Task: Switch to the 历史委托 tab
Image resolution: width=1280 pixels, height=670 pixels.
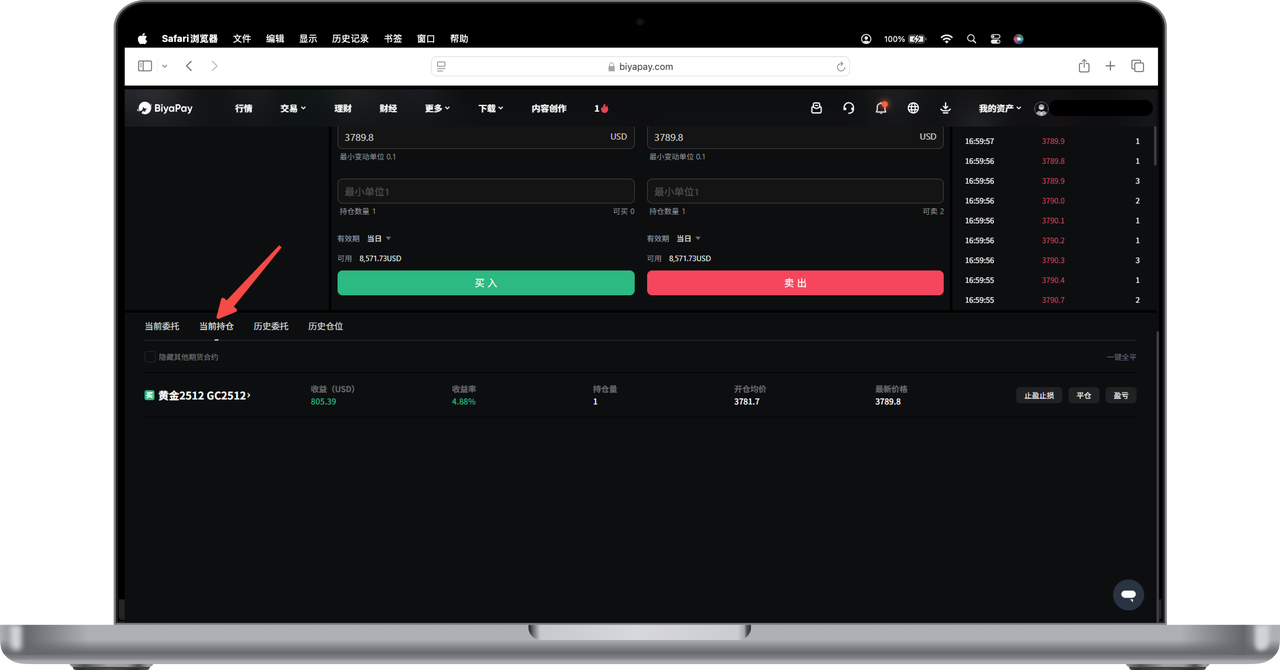Action: [x=271, y=326]
